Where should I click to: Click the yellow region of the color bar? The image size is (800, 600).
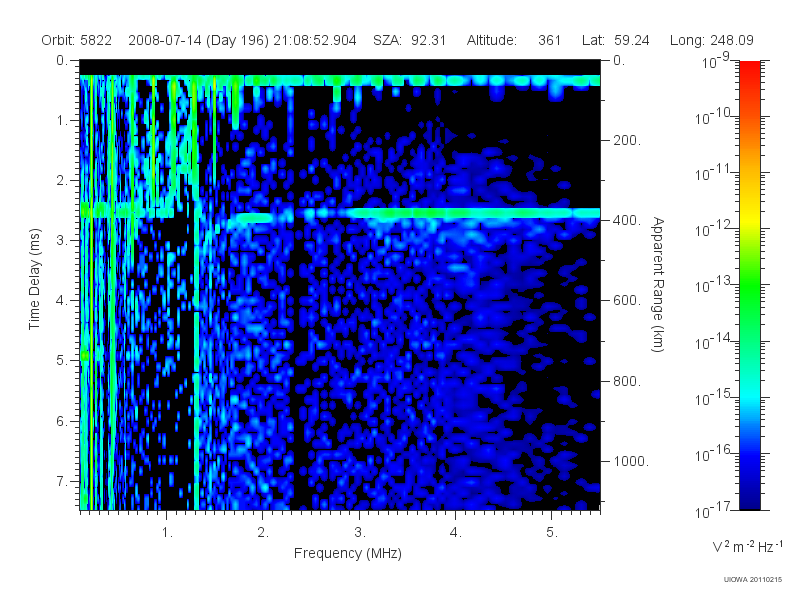tap(749, 219)
